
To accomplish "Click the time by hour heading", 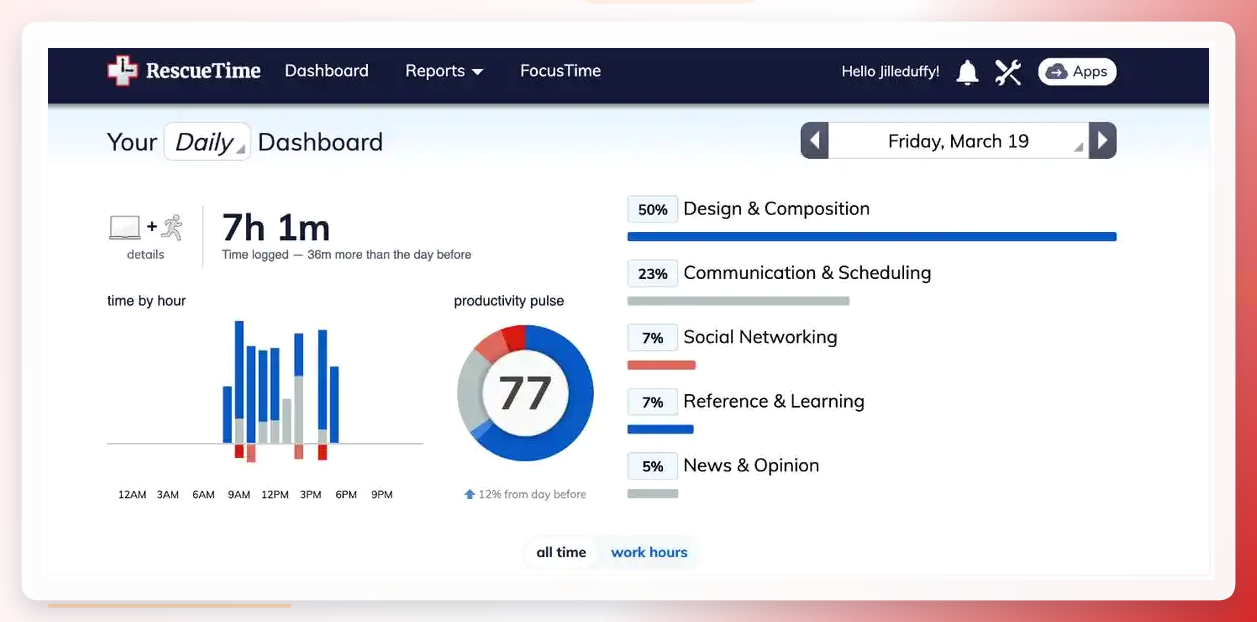I will (147, 301).
